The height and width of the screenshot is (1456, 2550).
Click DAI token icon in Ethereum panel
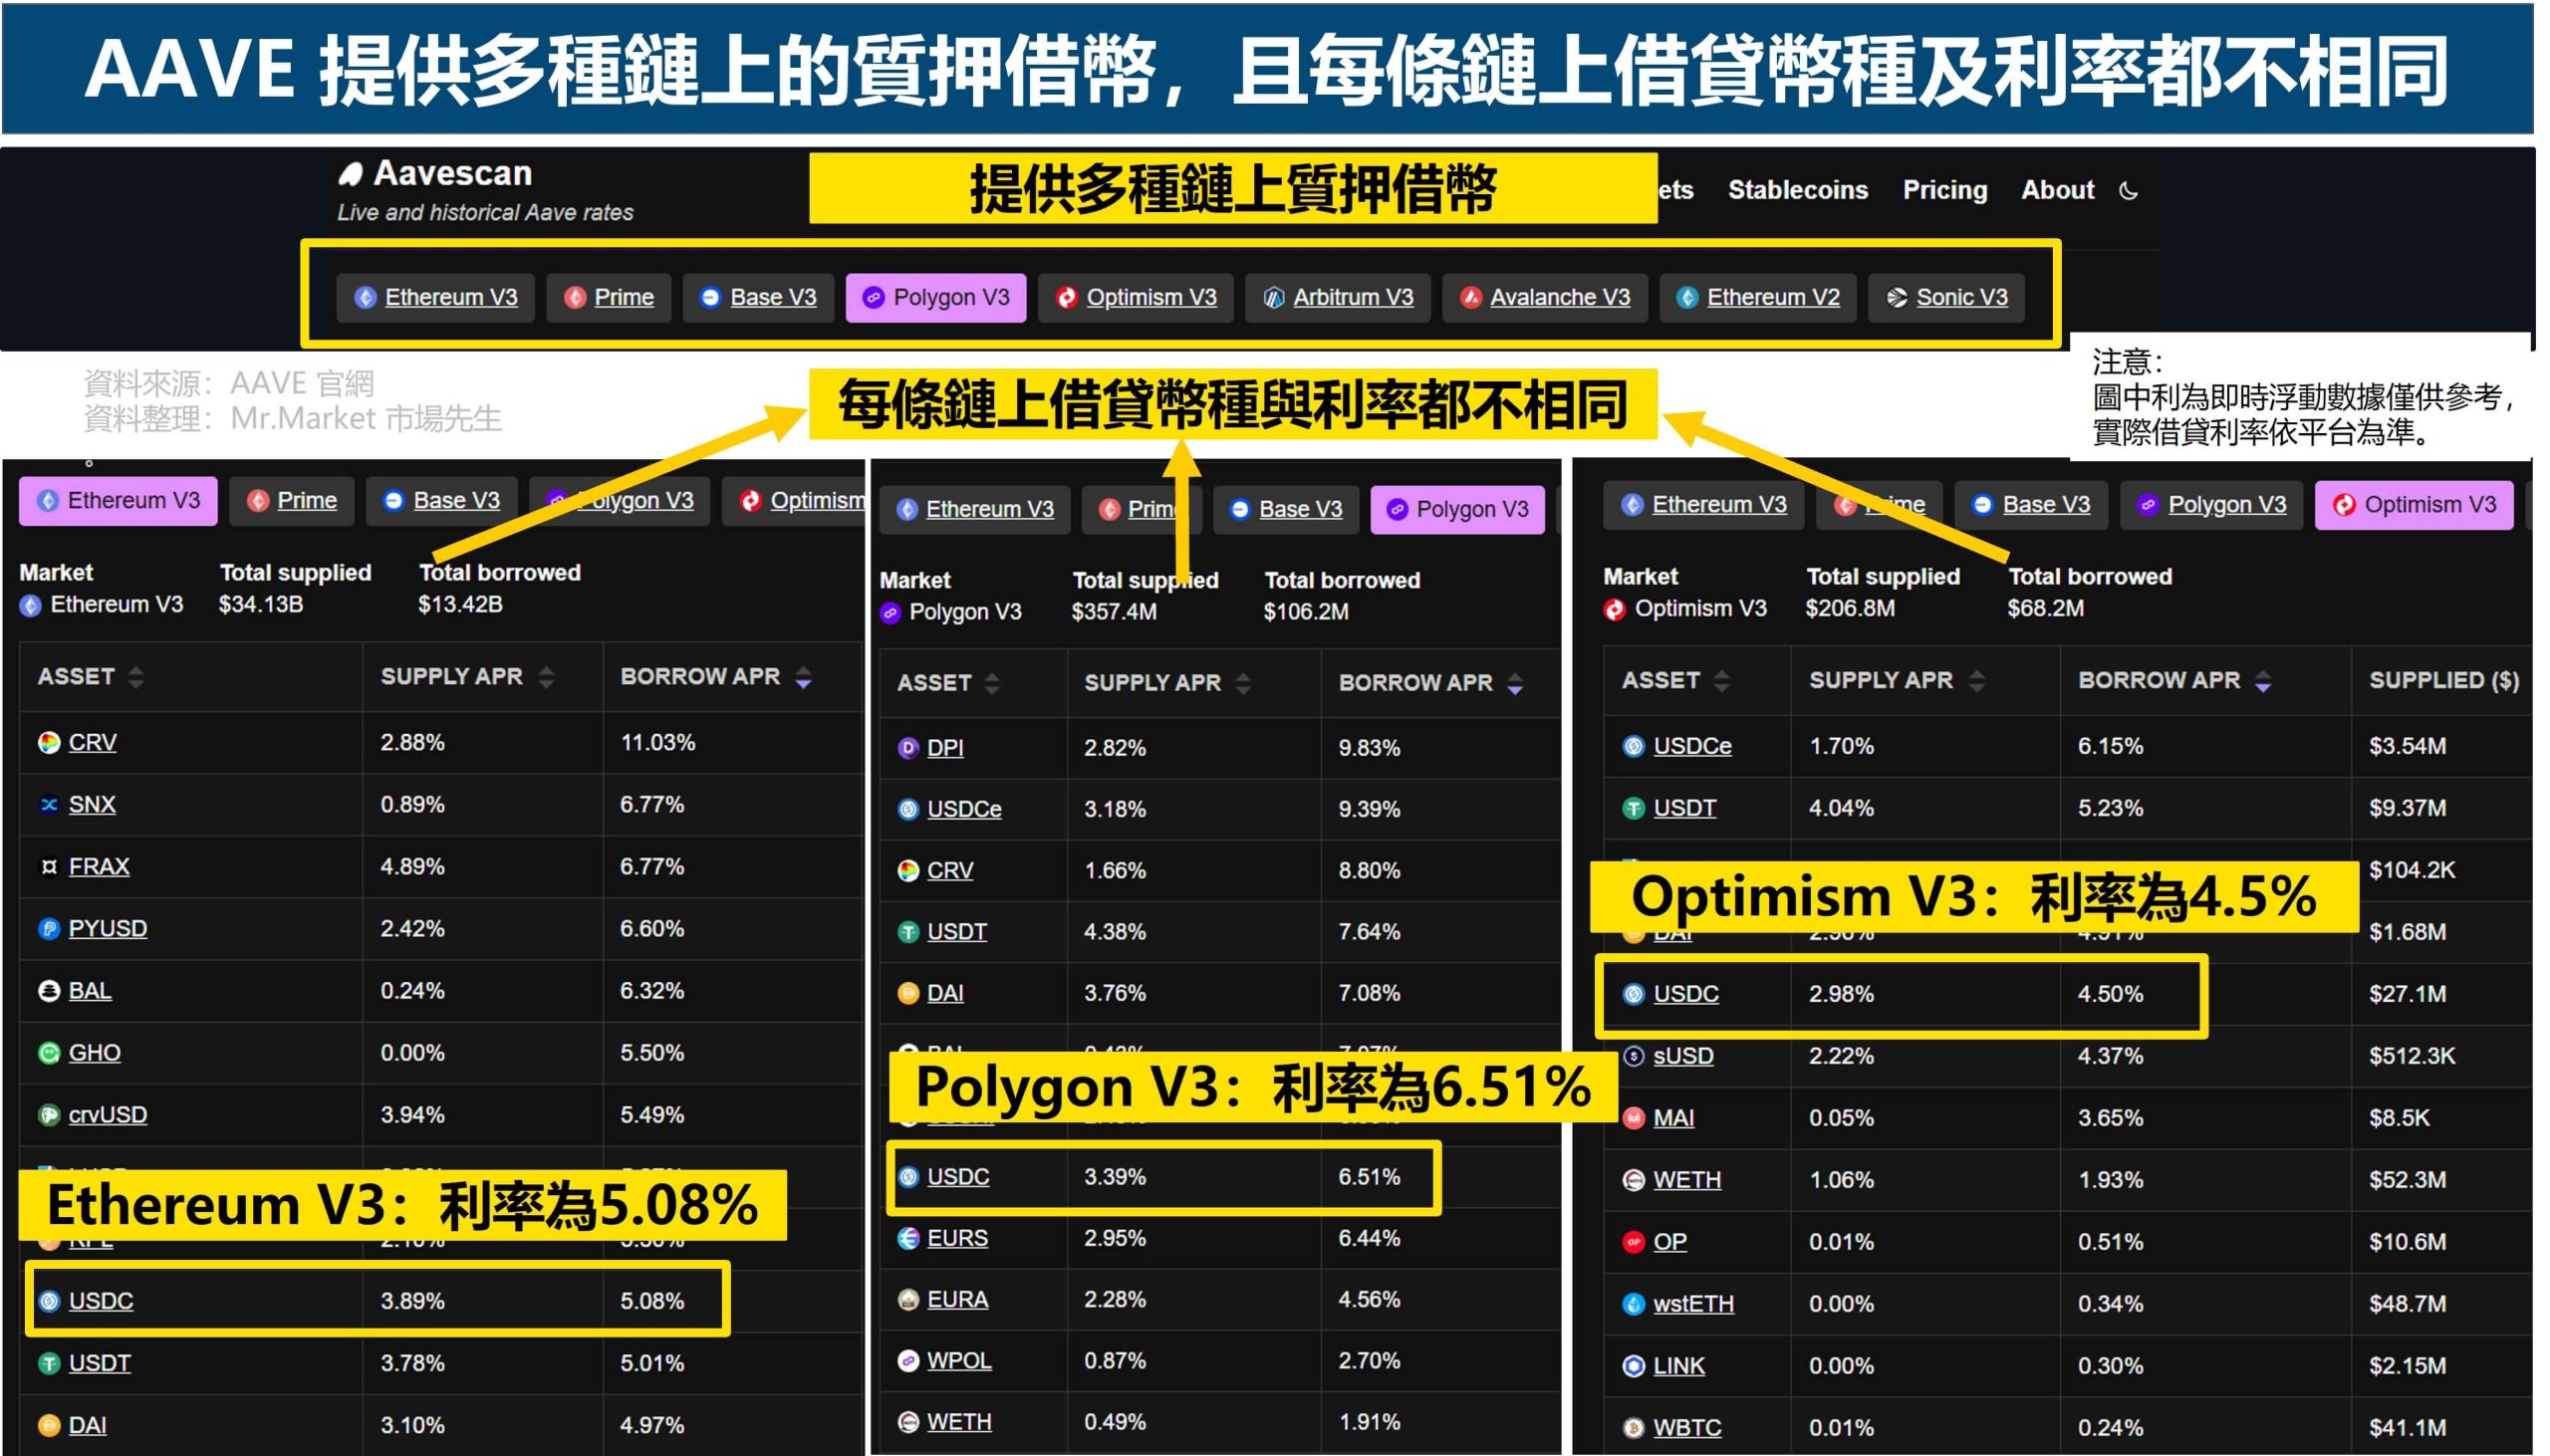click(x=48, y=1424)
